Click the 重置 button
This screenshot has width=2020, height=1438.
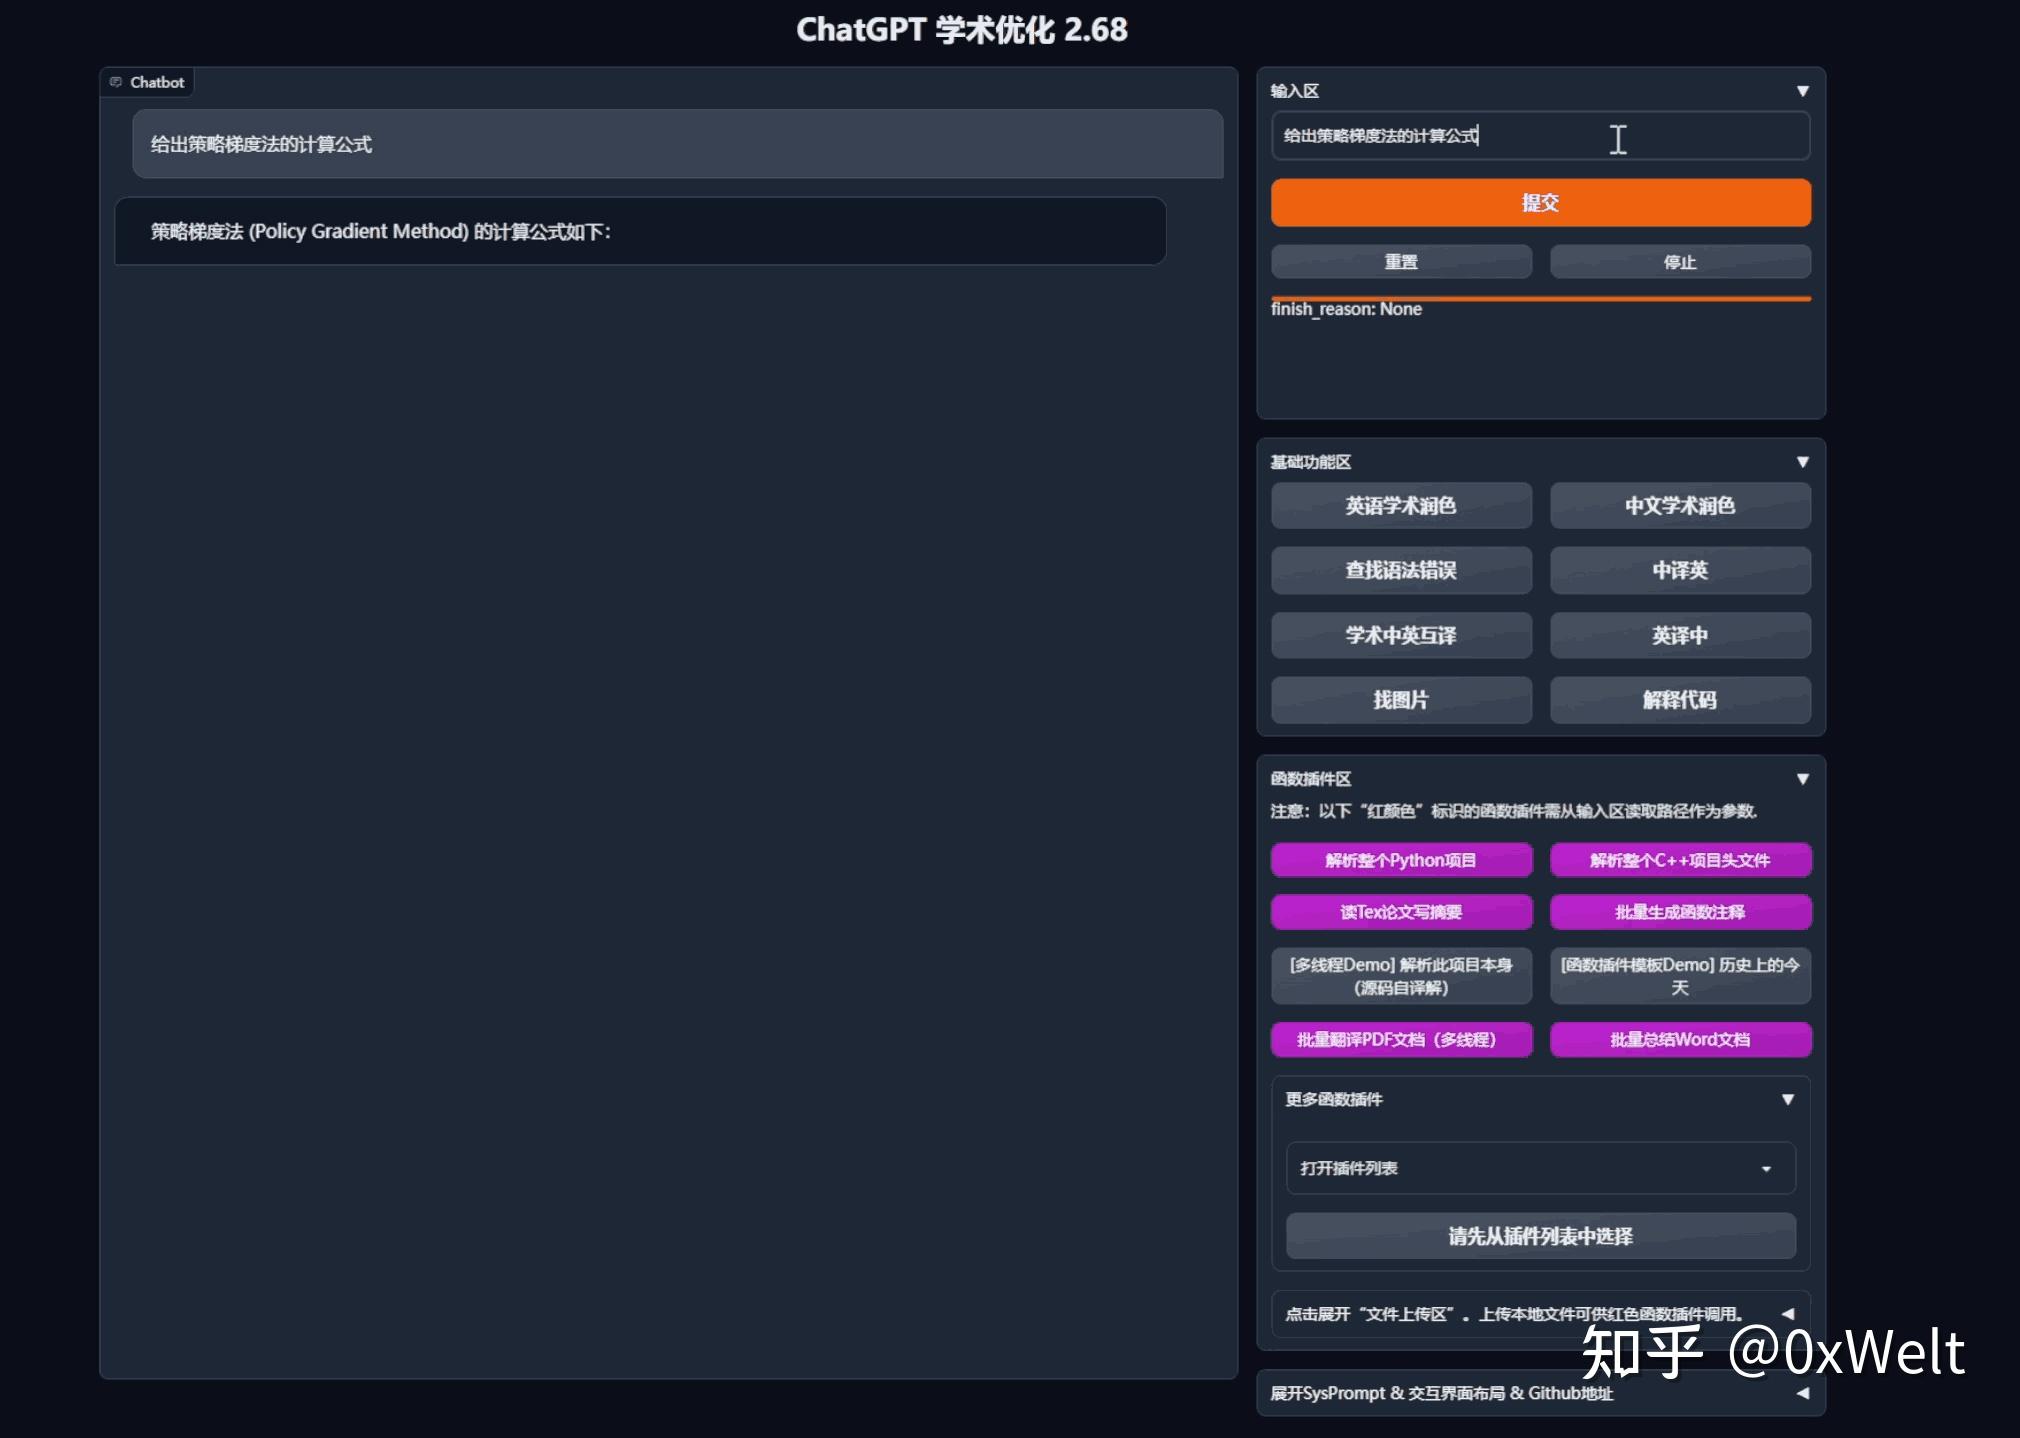click(x=1400, y=262)
